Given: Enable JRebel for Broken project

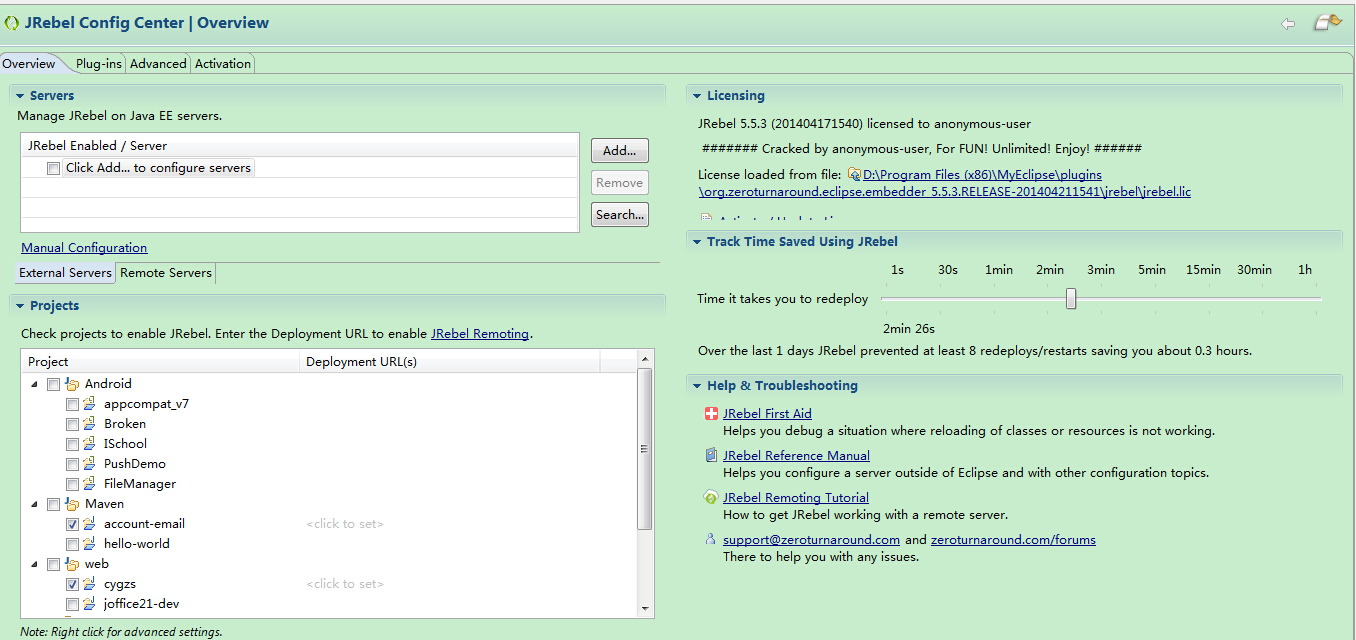Looking at the screenshot, I should pyautogui.click(x=72, y=424).
